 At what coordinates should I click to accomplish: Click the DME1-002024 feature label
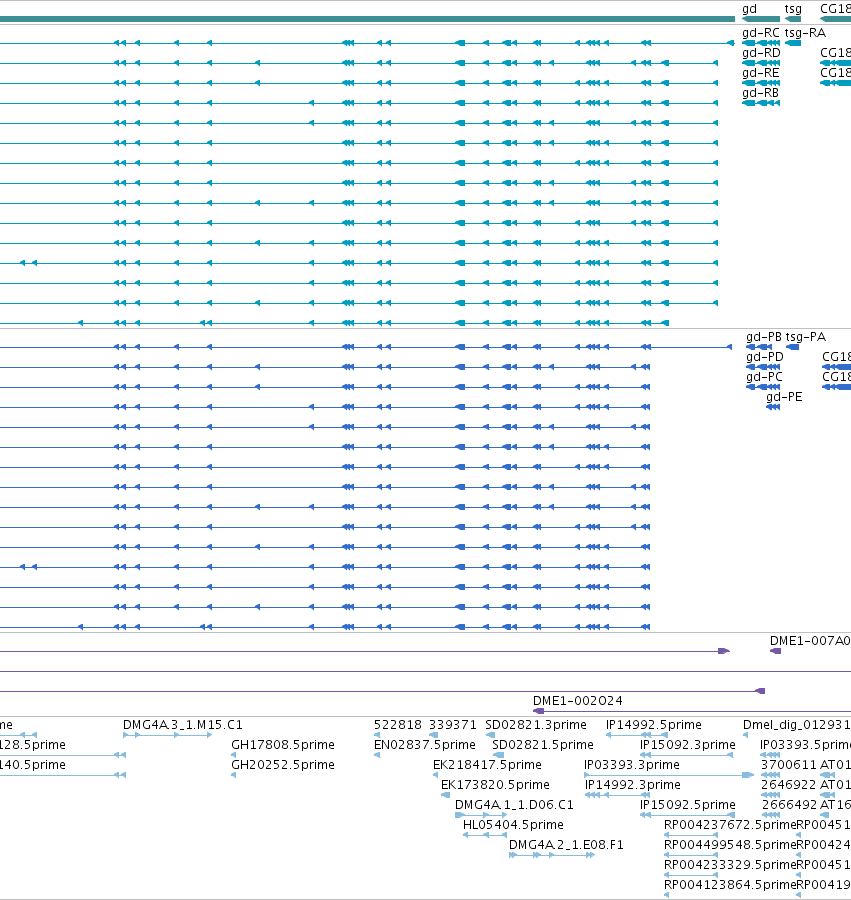(x=578, y=701)
